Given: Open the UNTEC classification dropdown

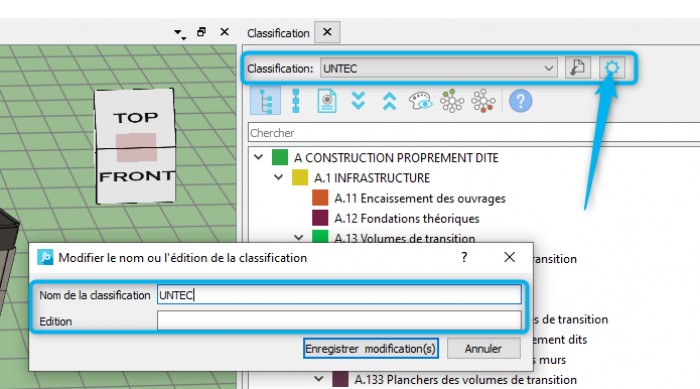Looking at the screenshot, I should click(438, 68).
